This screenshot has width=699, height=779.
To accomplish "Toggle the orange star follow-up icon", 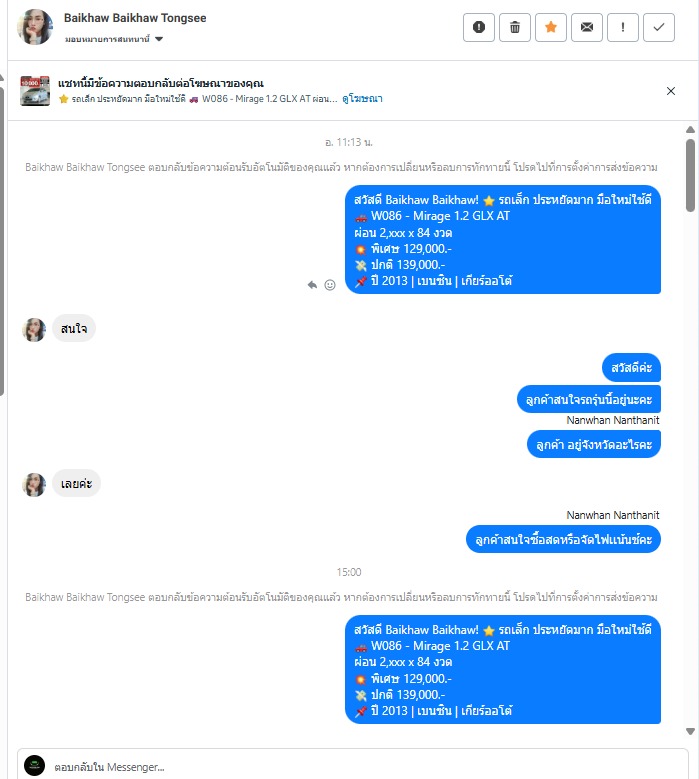I will (x=550, y=27).
